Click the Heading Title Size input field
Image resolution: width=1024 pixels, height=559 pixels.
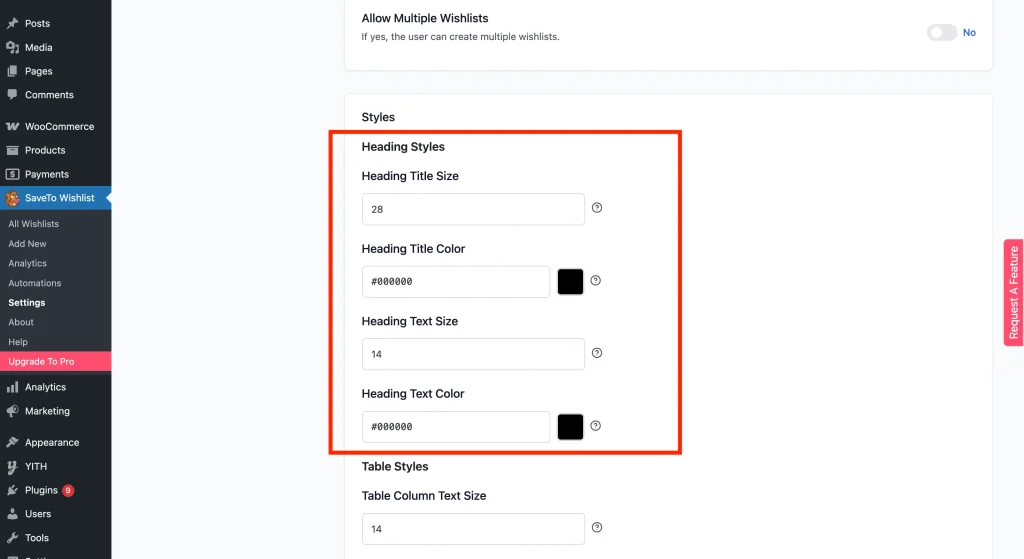click(473, 209)
